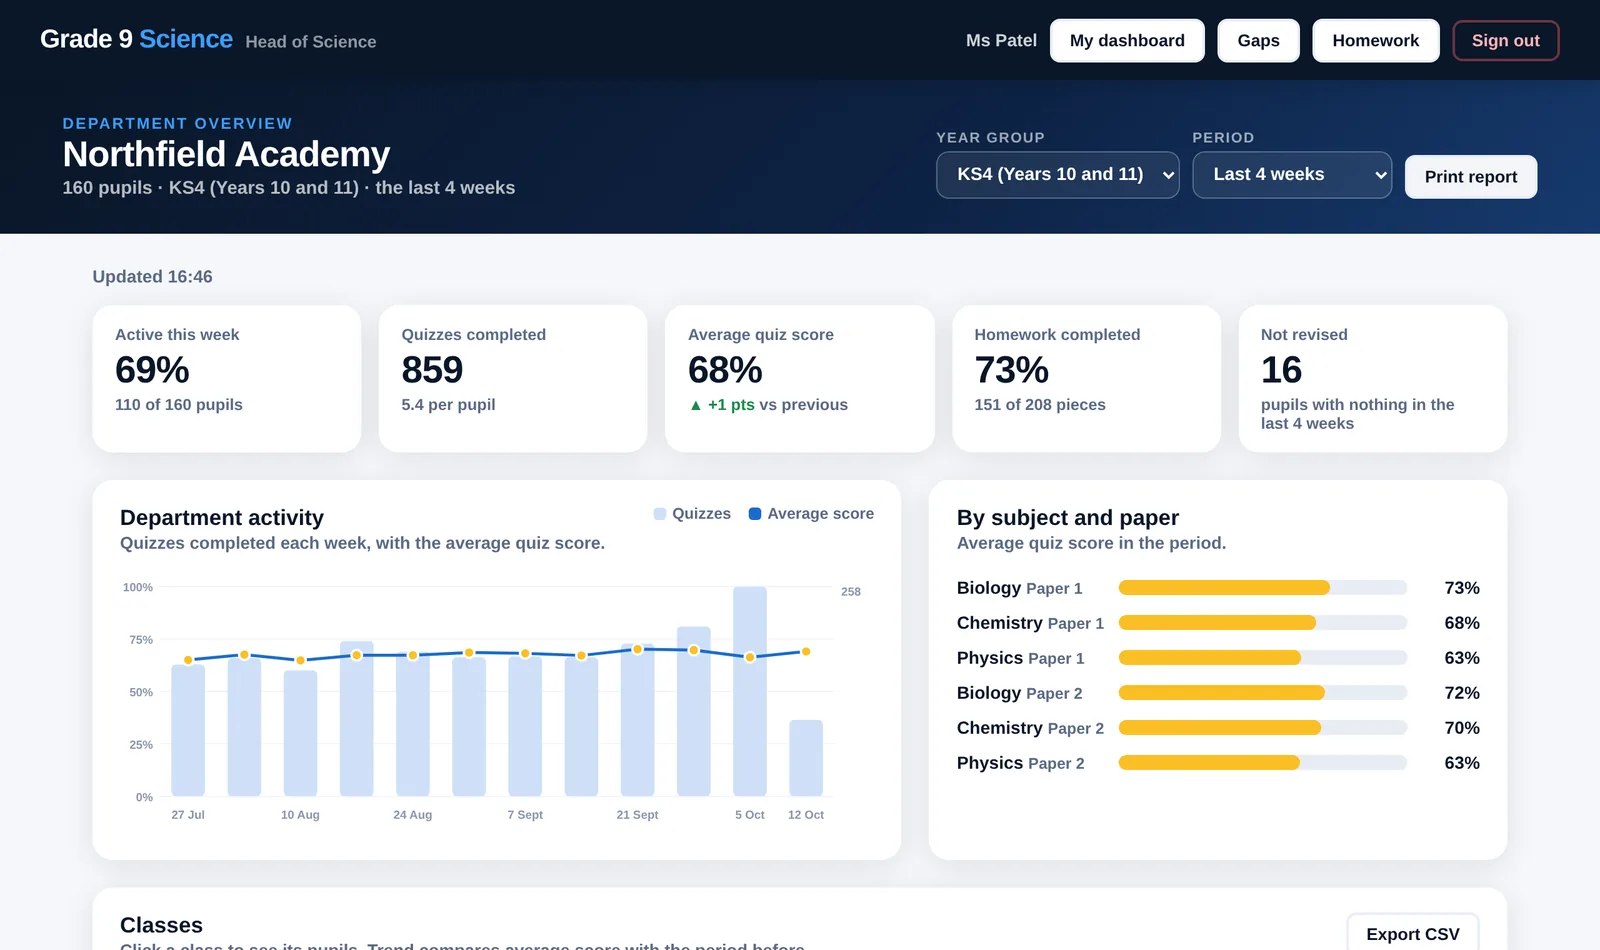This screenshot has height=950, width=1600.
Task: Click the Export CSV button
Action: 1412,934
